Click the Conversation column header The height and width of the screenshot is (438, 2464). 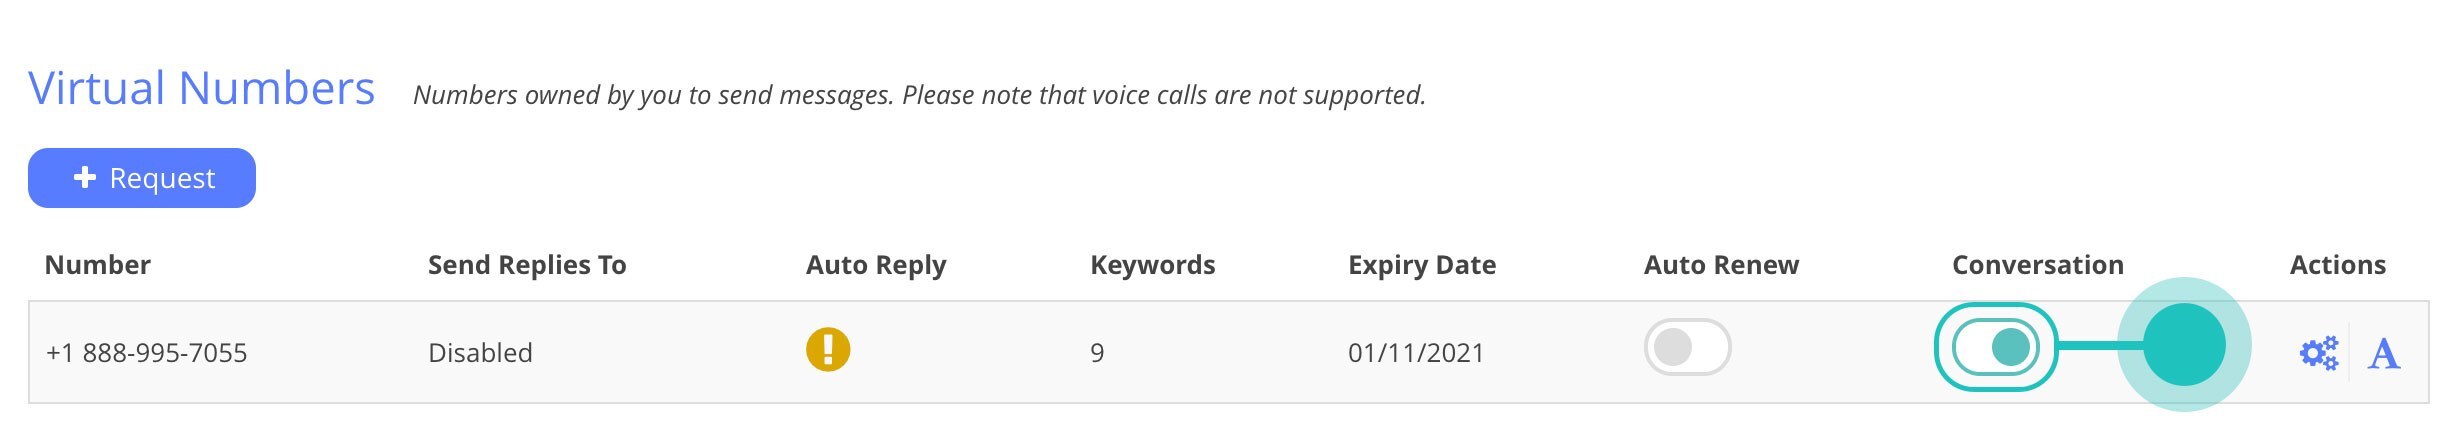click(x=2038, y=265)
